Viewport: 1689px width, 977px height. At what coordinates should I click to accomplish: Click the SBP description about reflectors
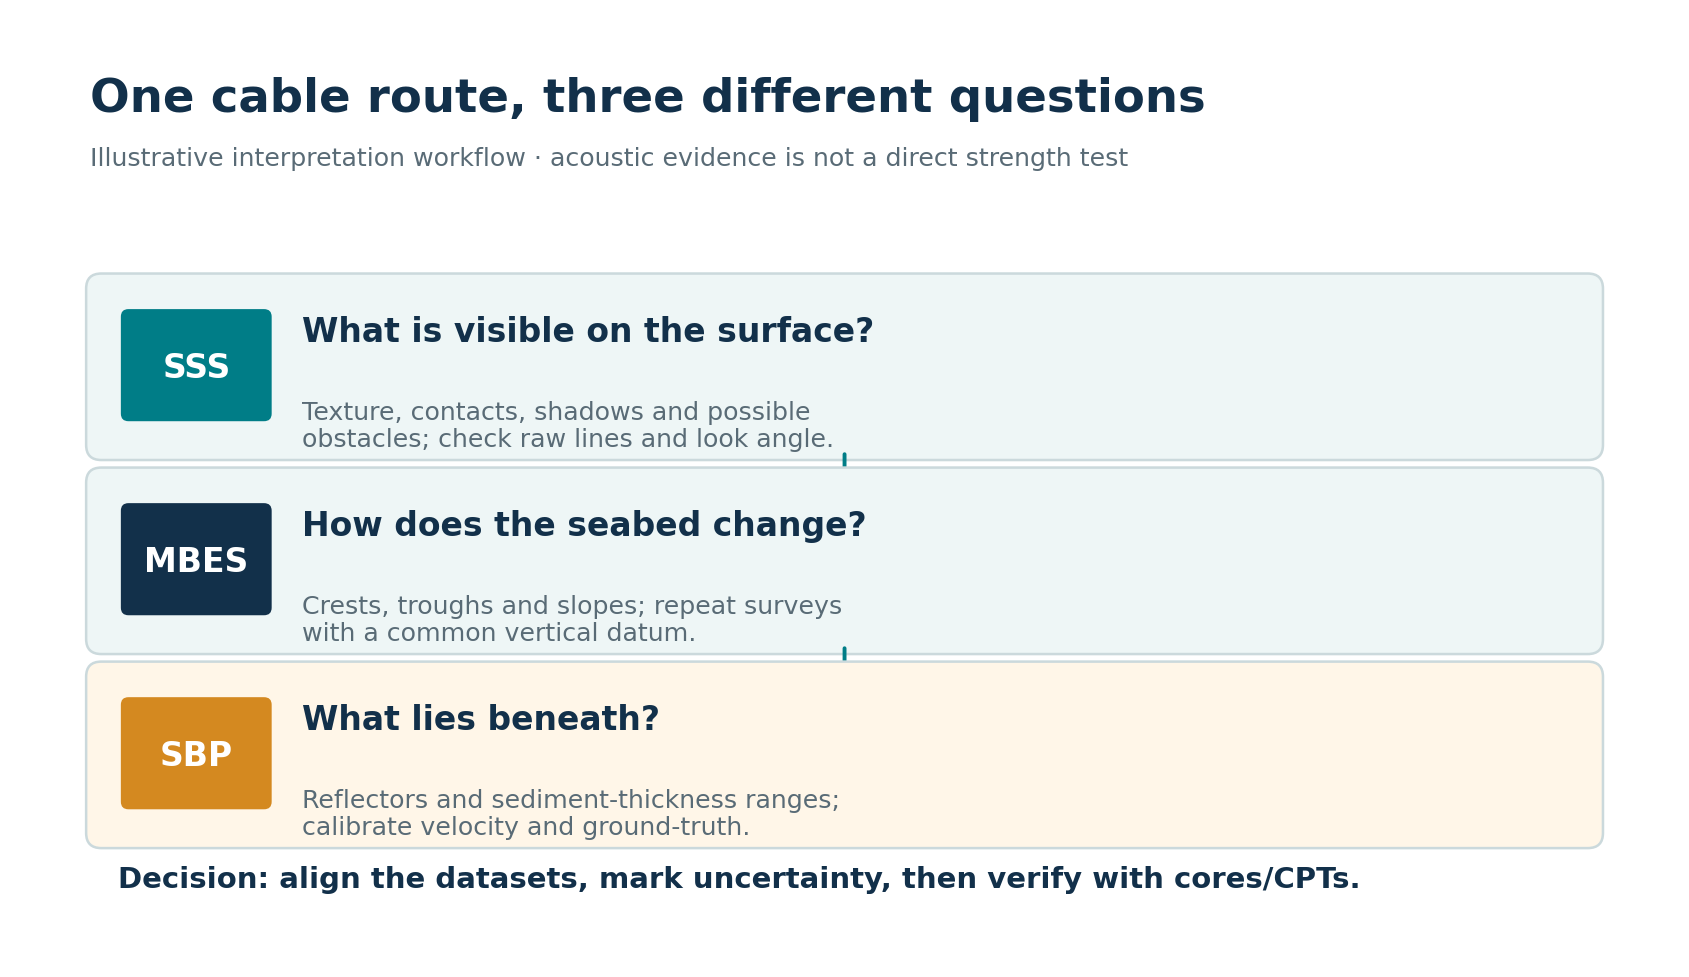click(x=571, y=814)
